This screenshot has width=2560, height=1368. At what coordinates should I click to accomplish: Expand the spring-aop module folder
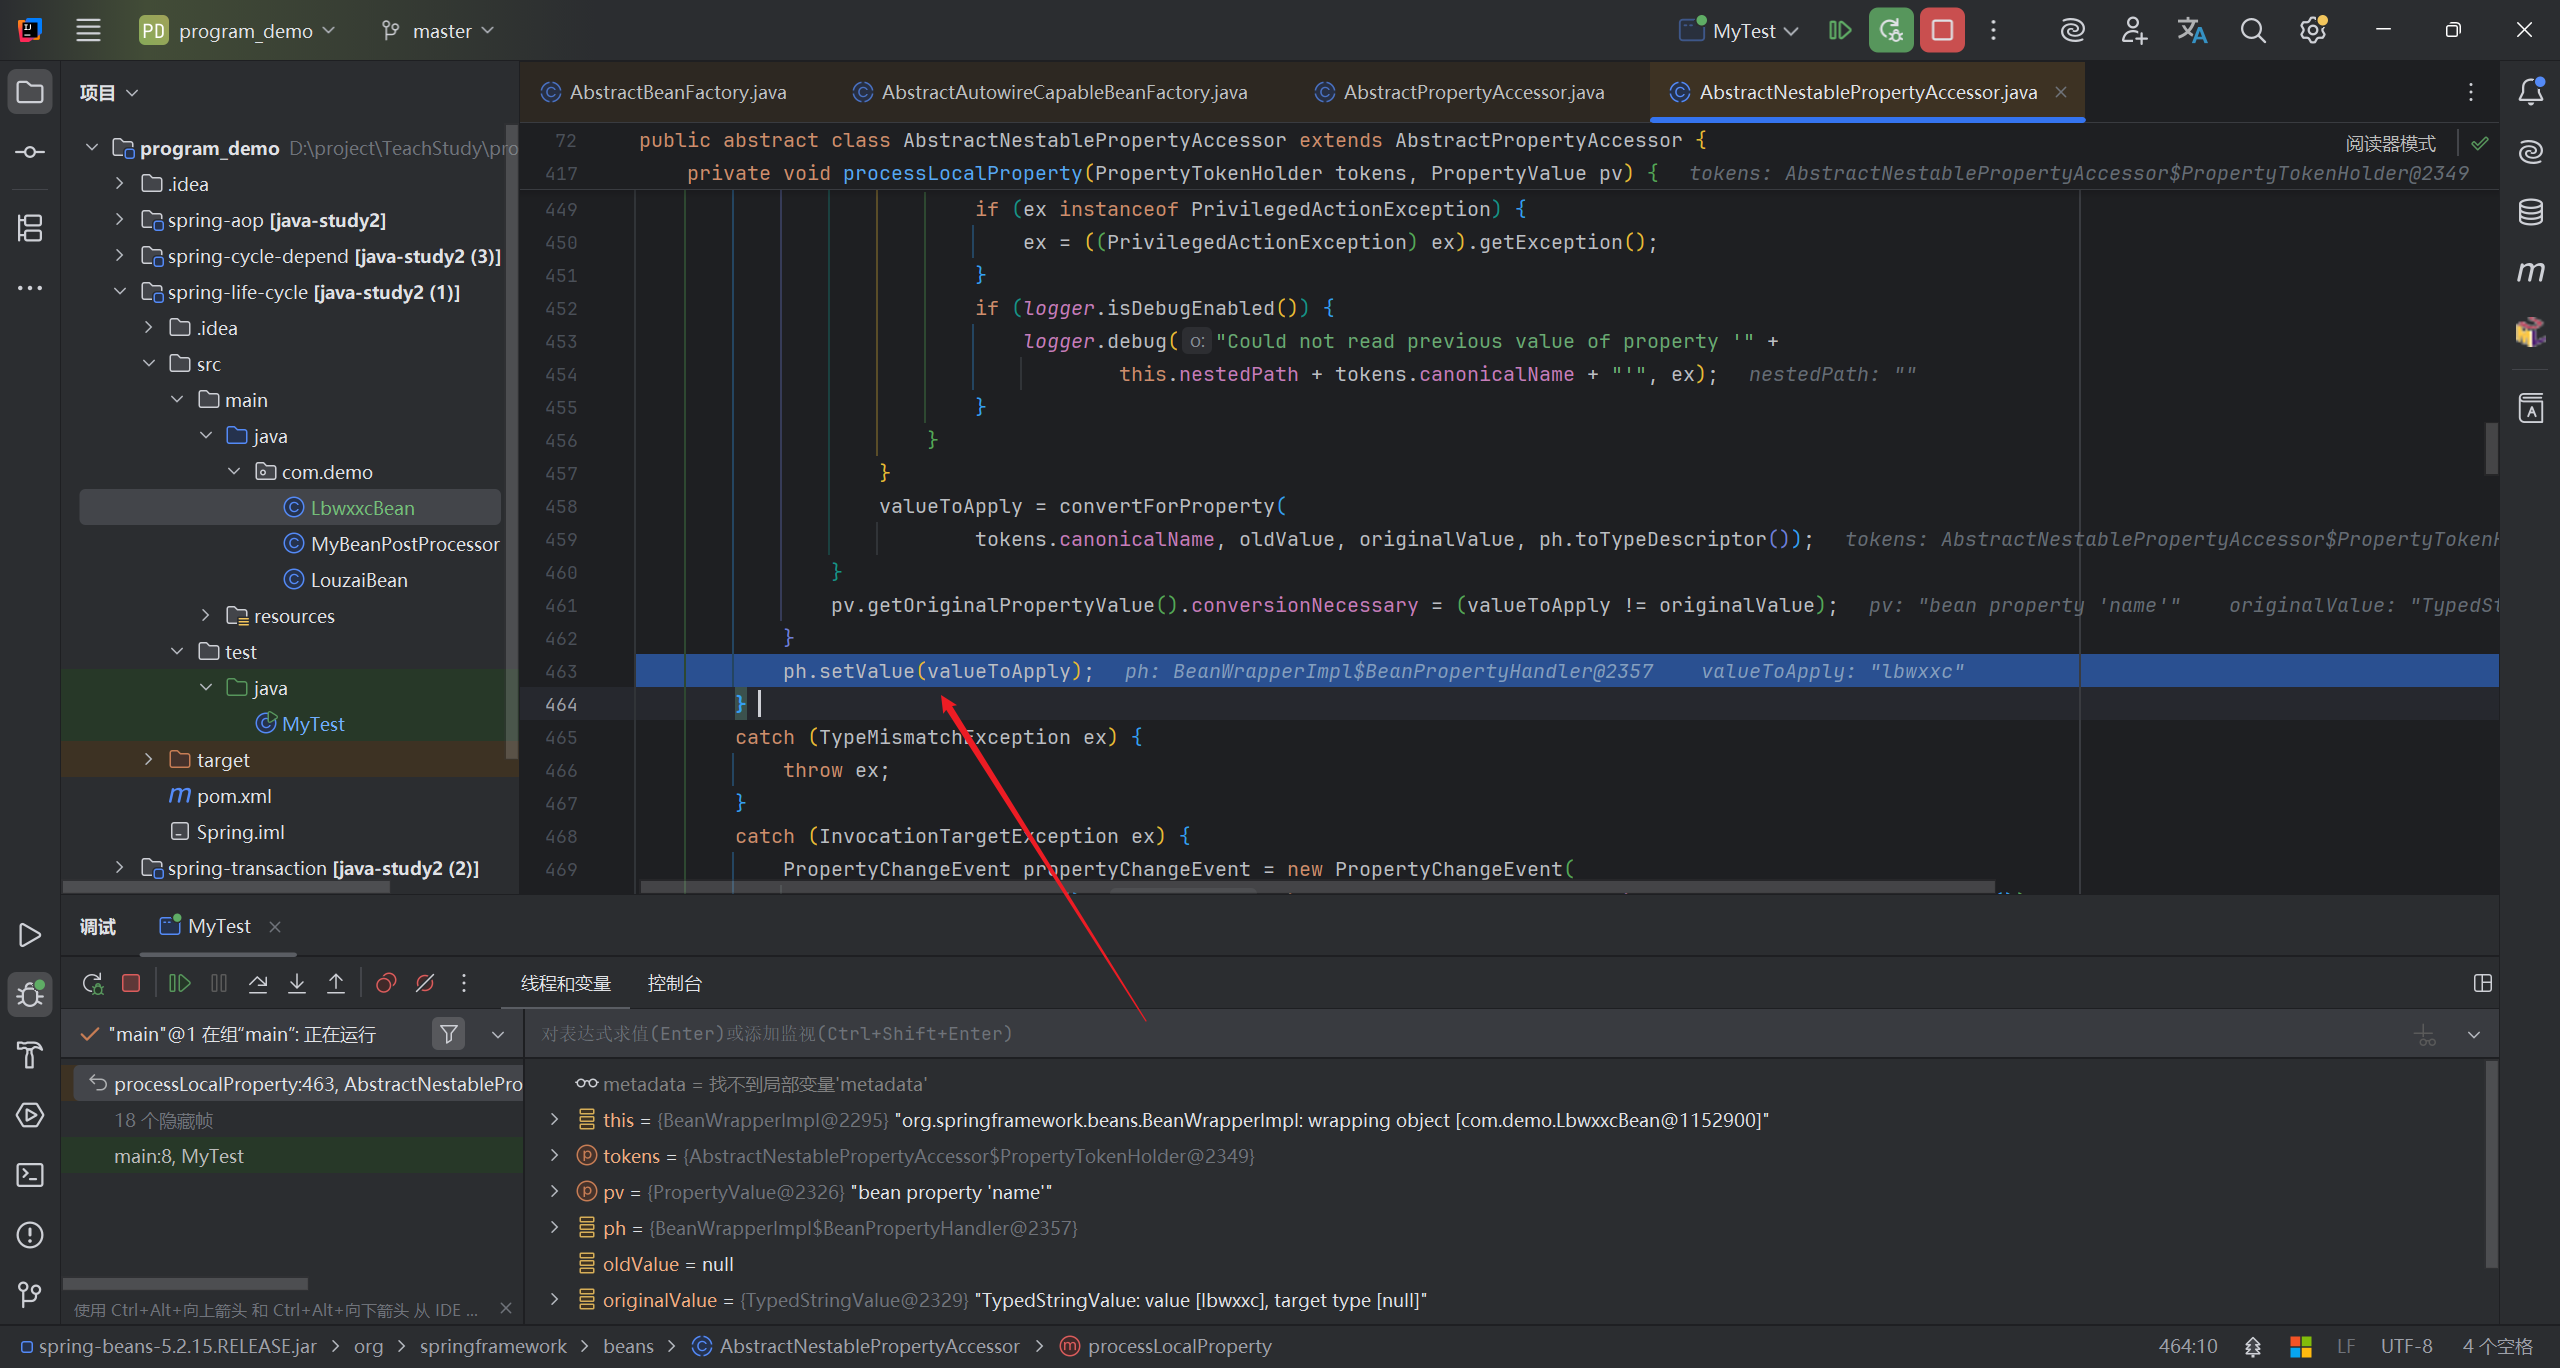click(x=120, y=220)
